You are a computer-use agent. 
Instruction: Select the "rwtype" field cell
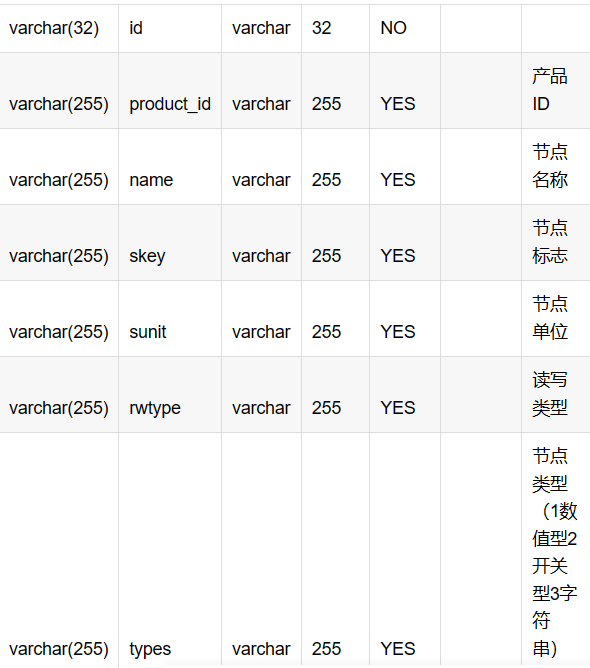pos(170,394)
